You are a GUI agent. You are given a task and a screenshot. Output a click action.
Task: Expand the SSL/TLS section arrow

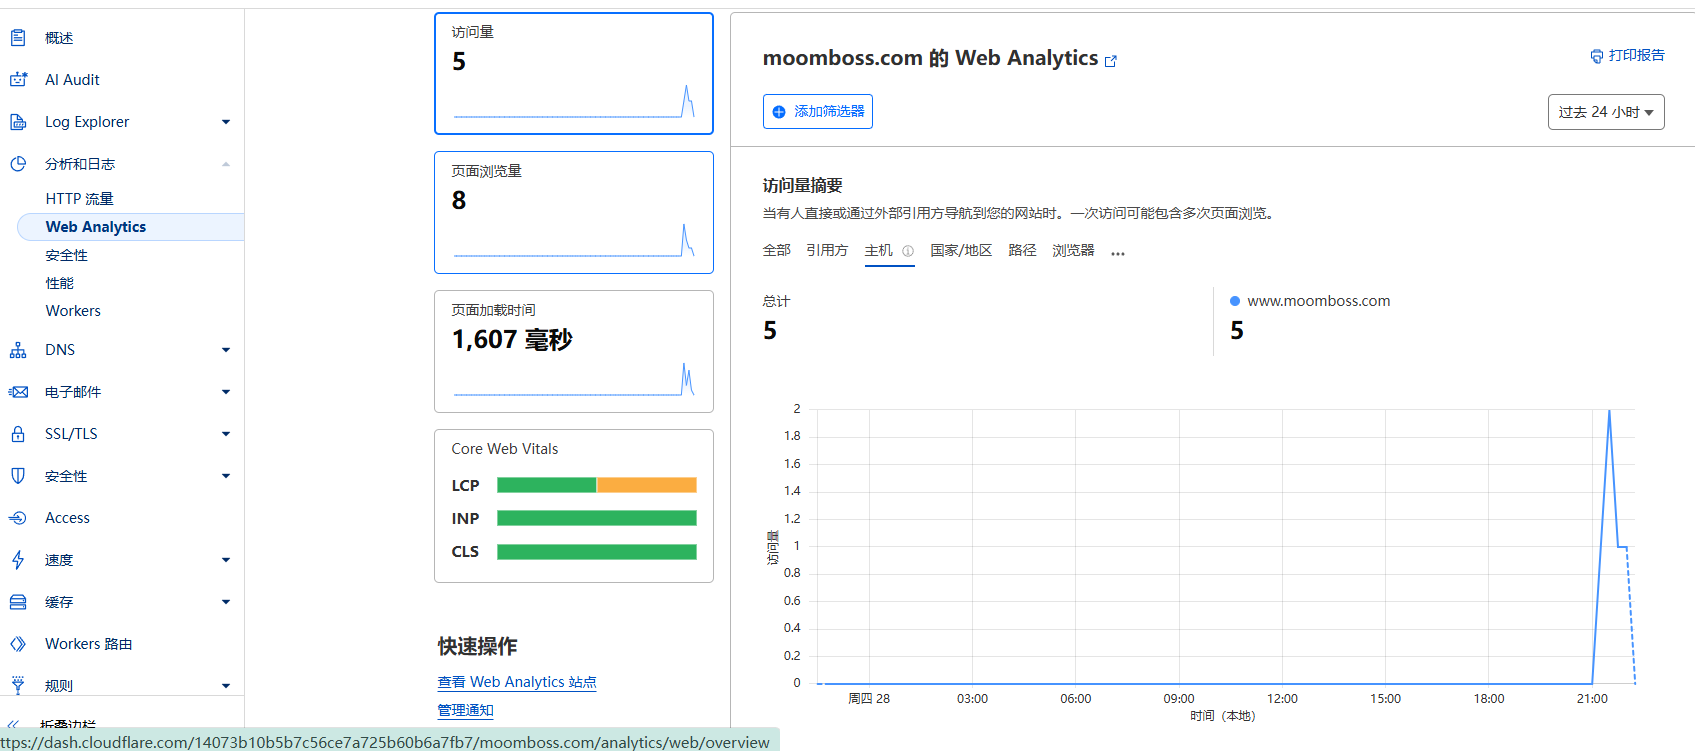tap(226, 434)
